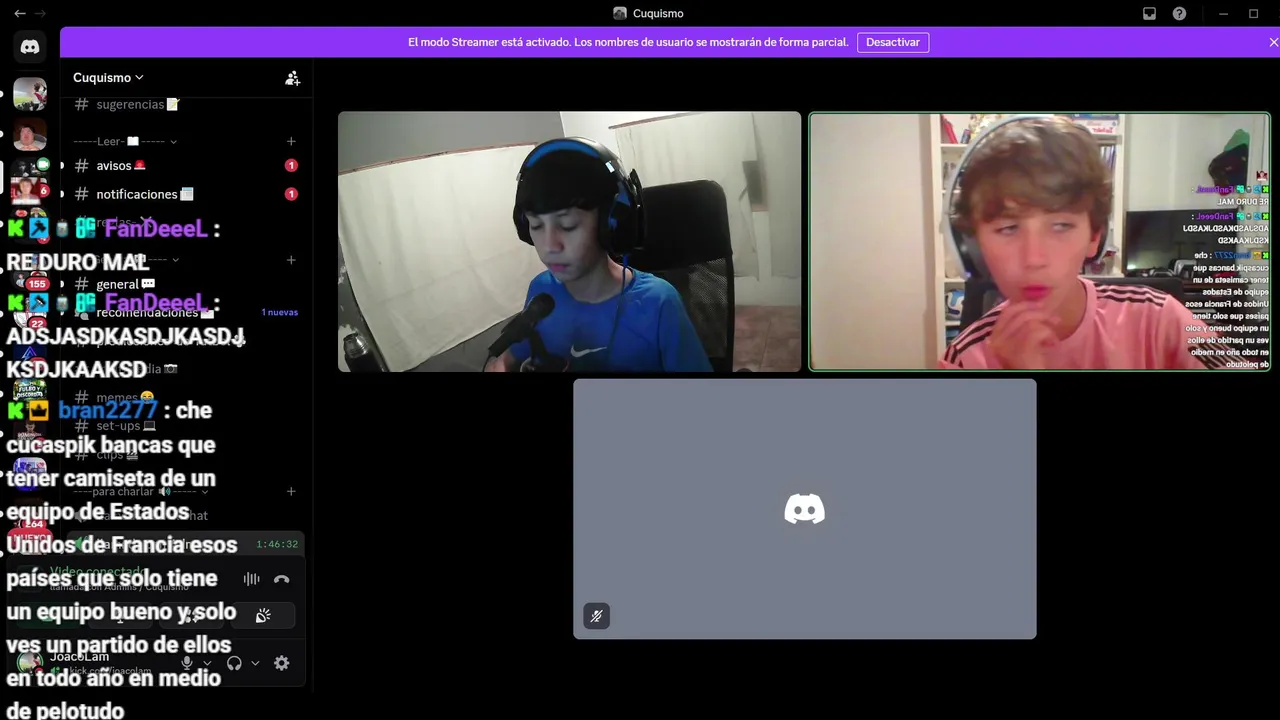Open Discord home direct messages

(30, 47)
